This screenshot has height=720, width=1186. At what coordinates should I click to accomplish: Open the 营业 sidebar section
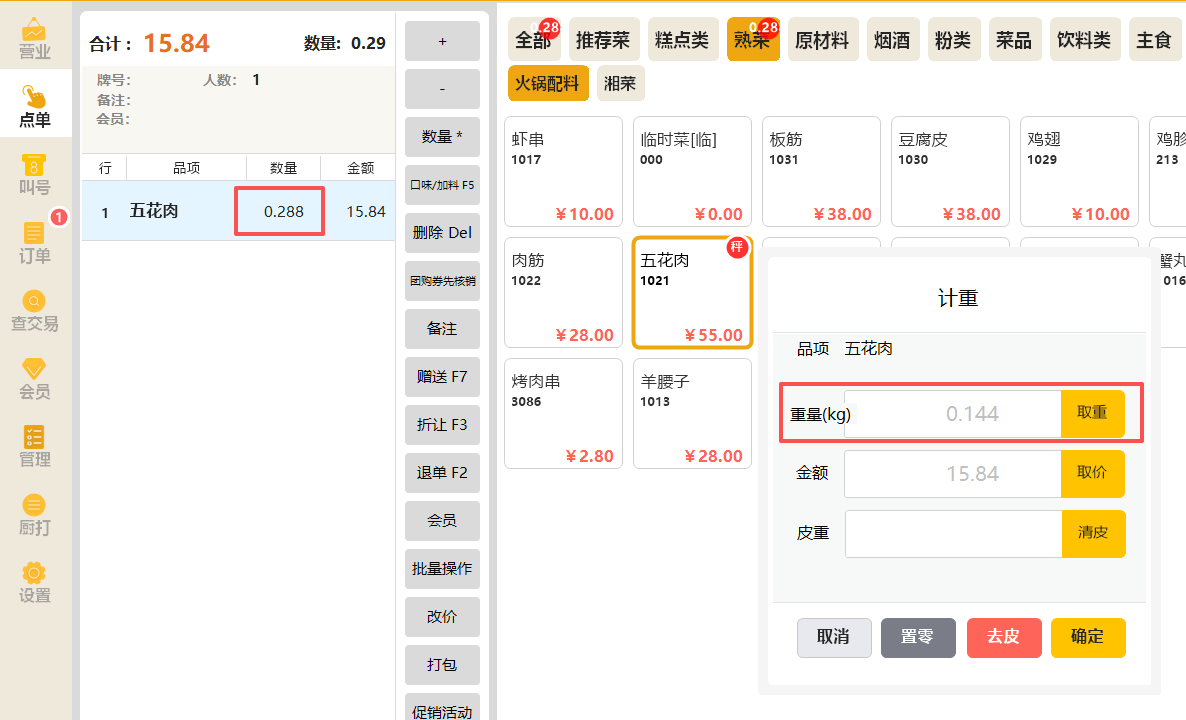pos(35,39)
